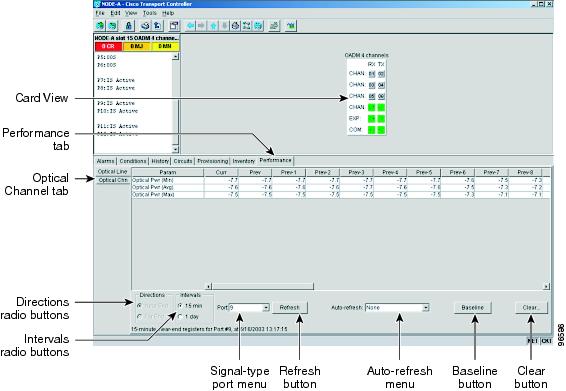The image size is (566, 391).
Task: Click the Baseline button
Action: click(x=473, y=308)
